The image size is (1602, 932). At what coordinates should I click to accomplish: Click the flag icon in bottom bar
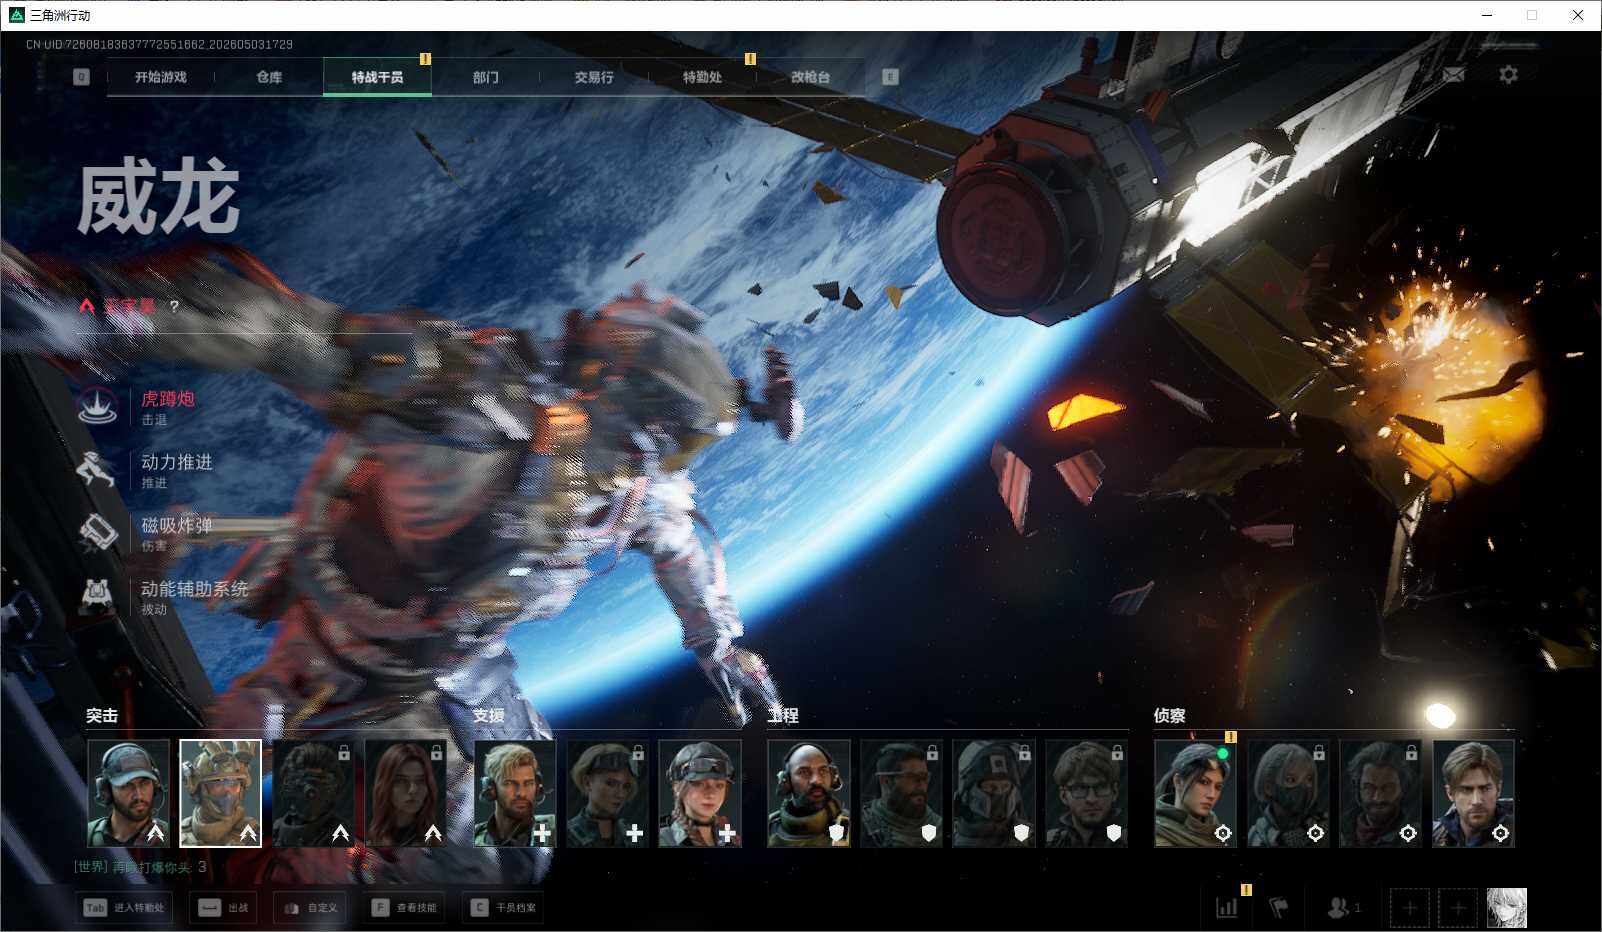[x=1278, y=907]
